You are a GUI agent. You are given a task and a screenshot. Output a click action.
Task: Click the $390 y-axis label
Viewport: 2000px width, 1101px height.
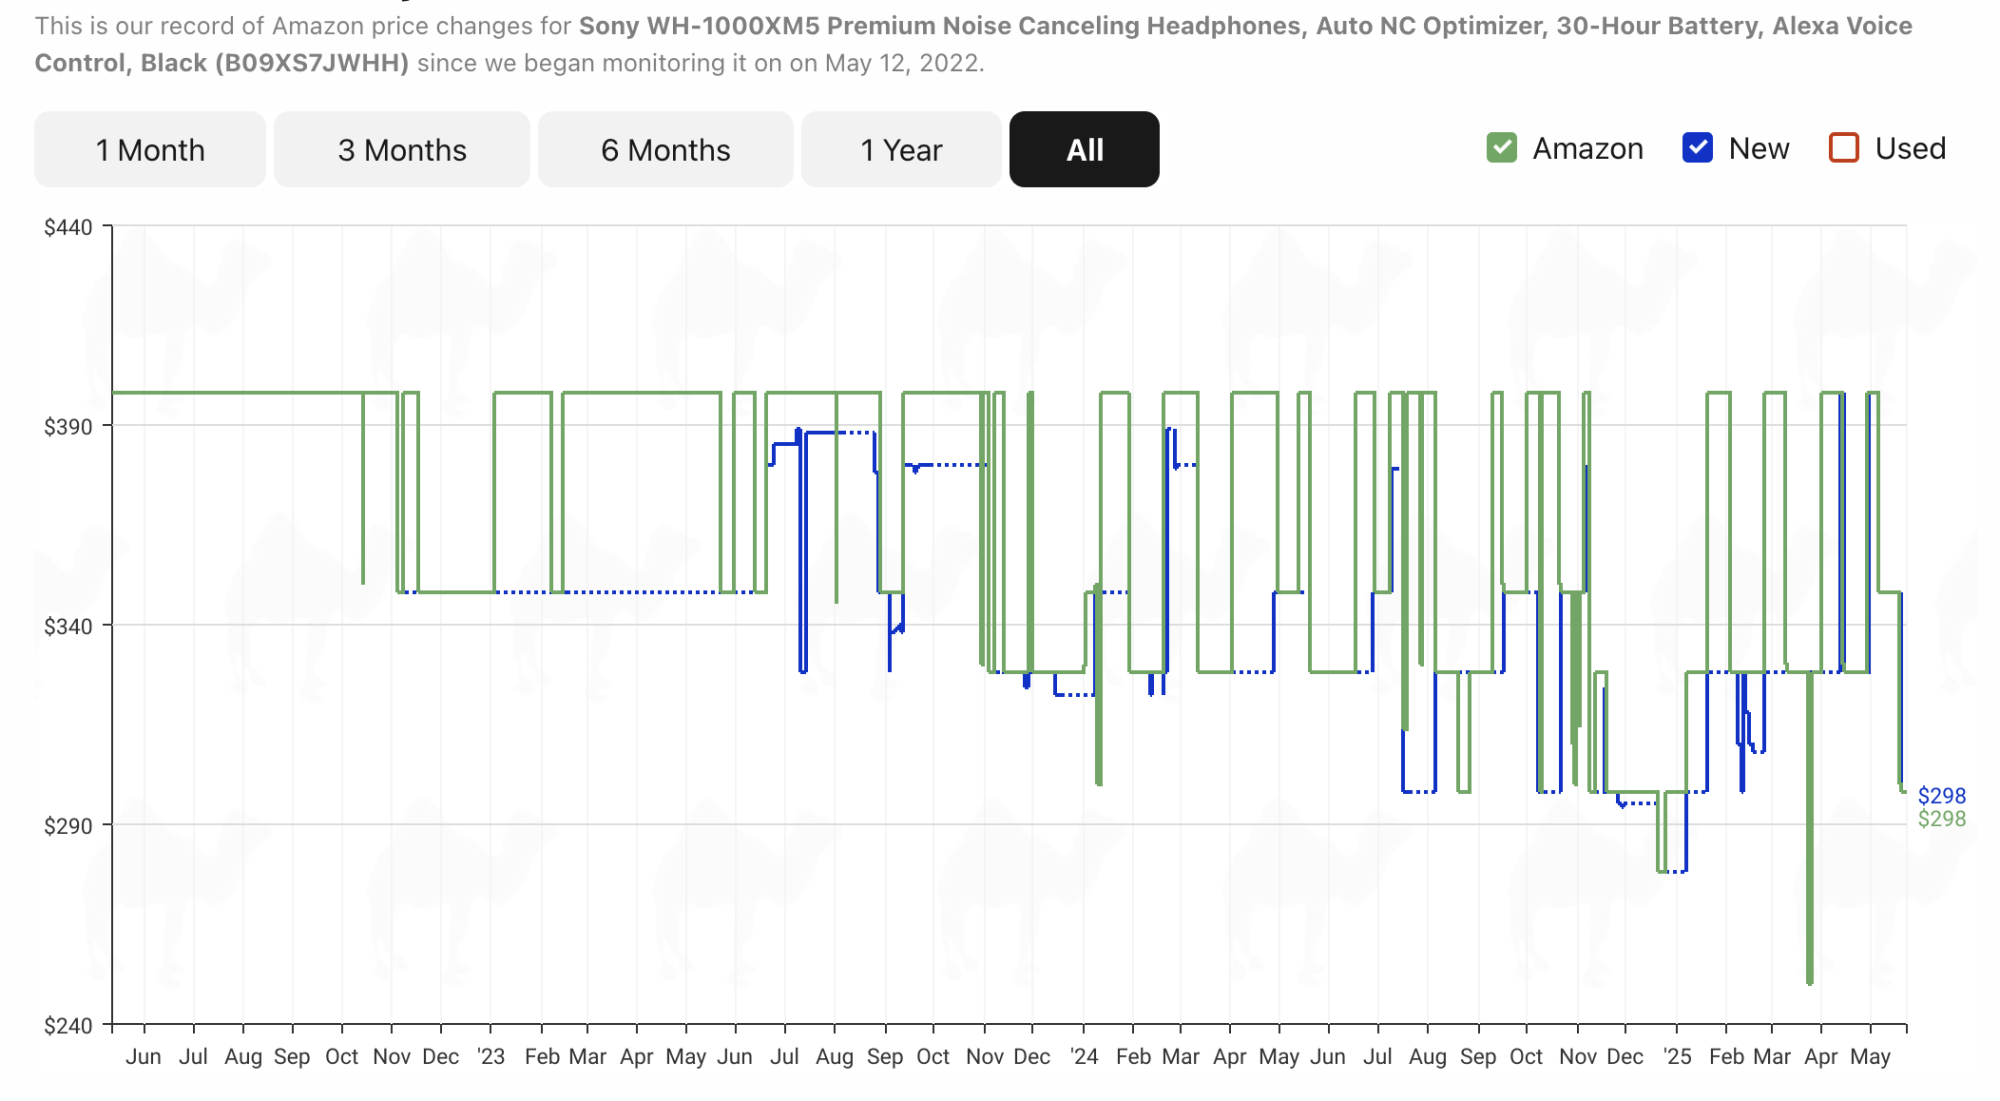coord(68,427)
